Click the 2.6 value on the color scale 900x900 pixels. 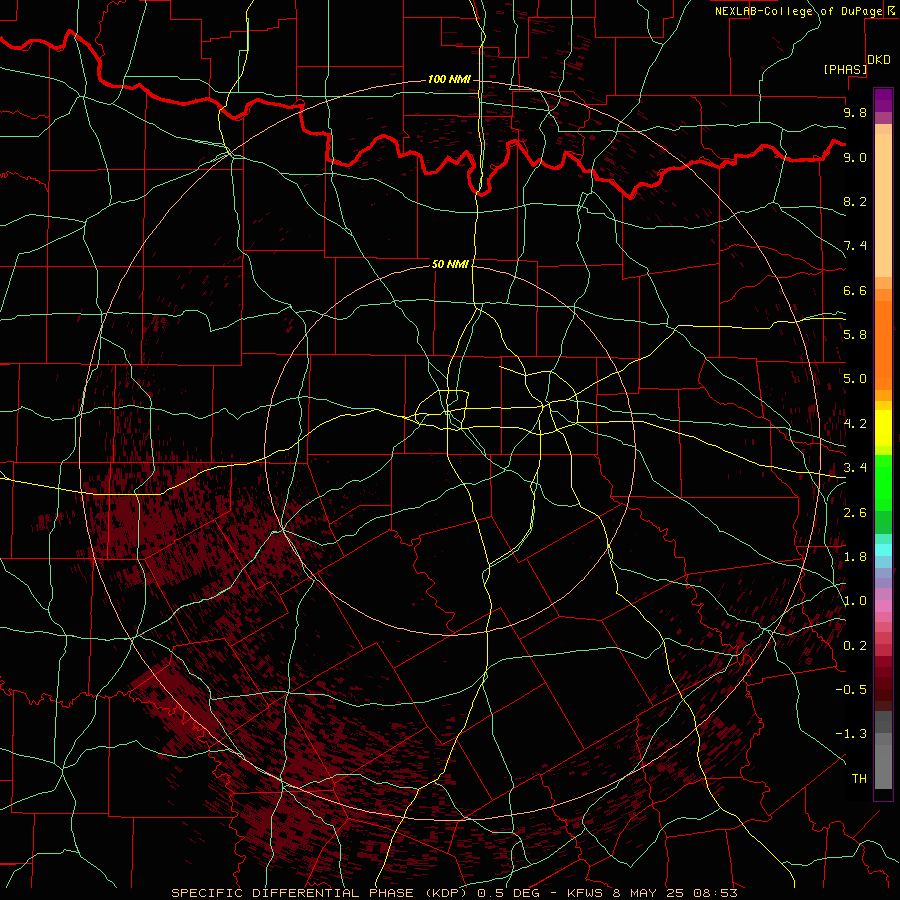855,513
